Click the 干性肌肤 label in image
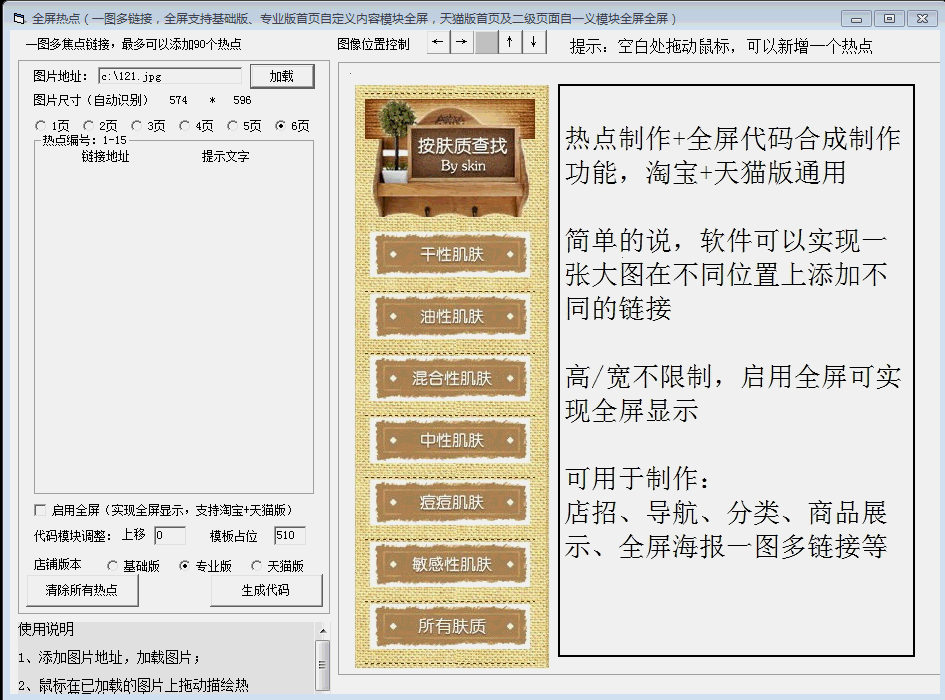Screen dimensions: 945x700 coord(451,255)
